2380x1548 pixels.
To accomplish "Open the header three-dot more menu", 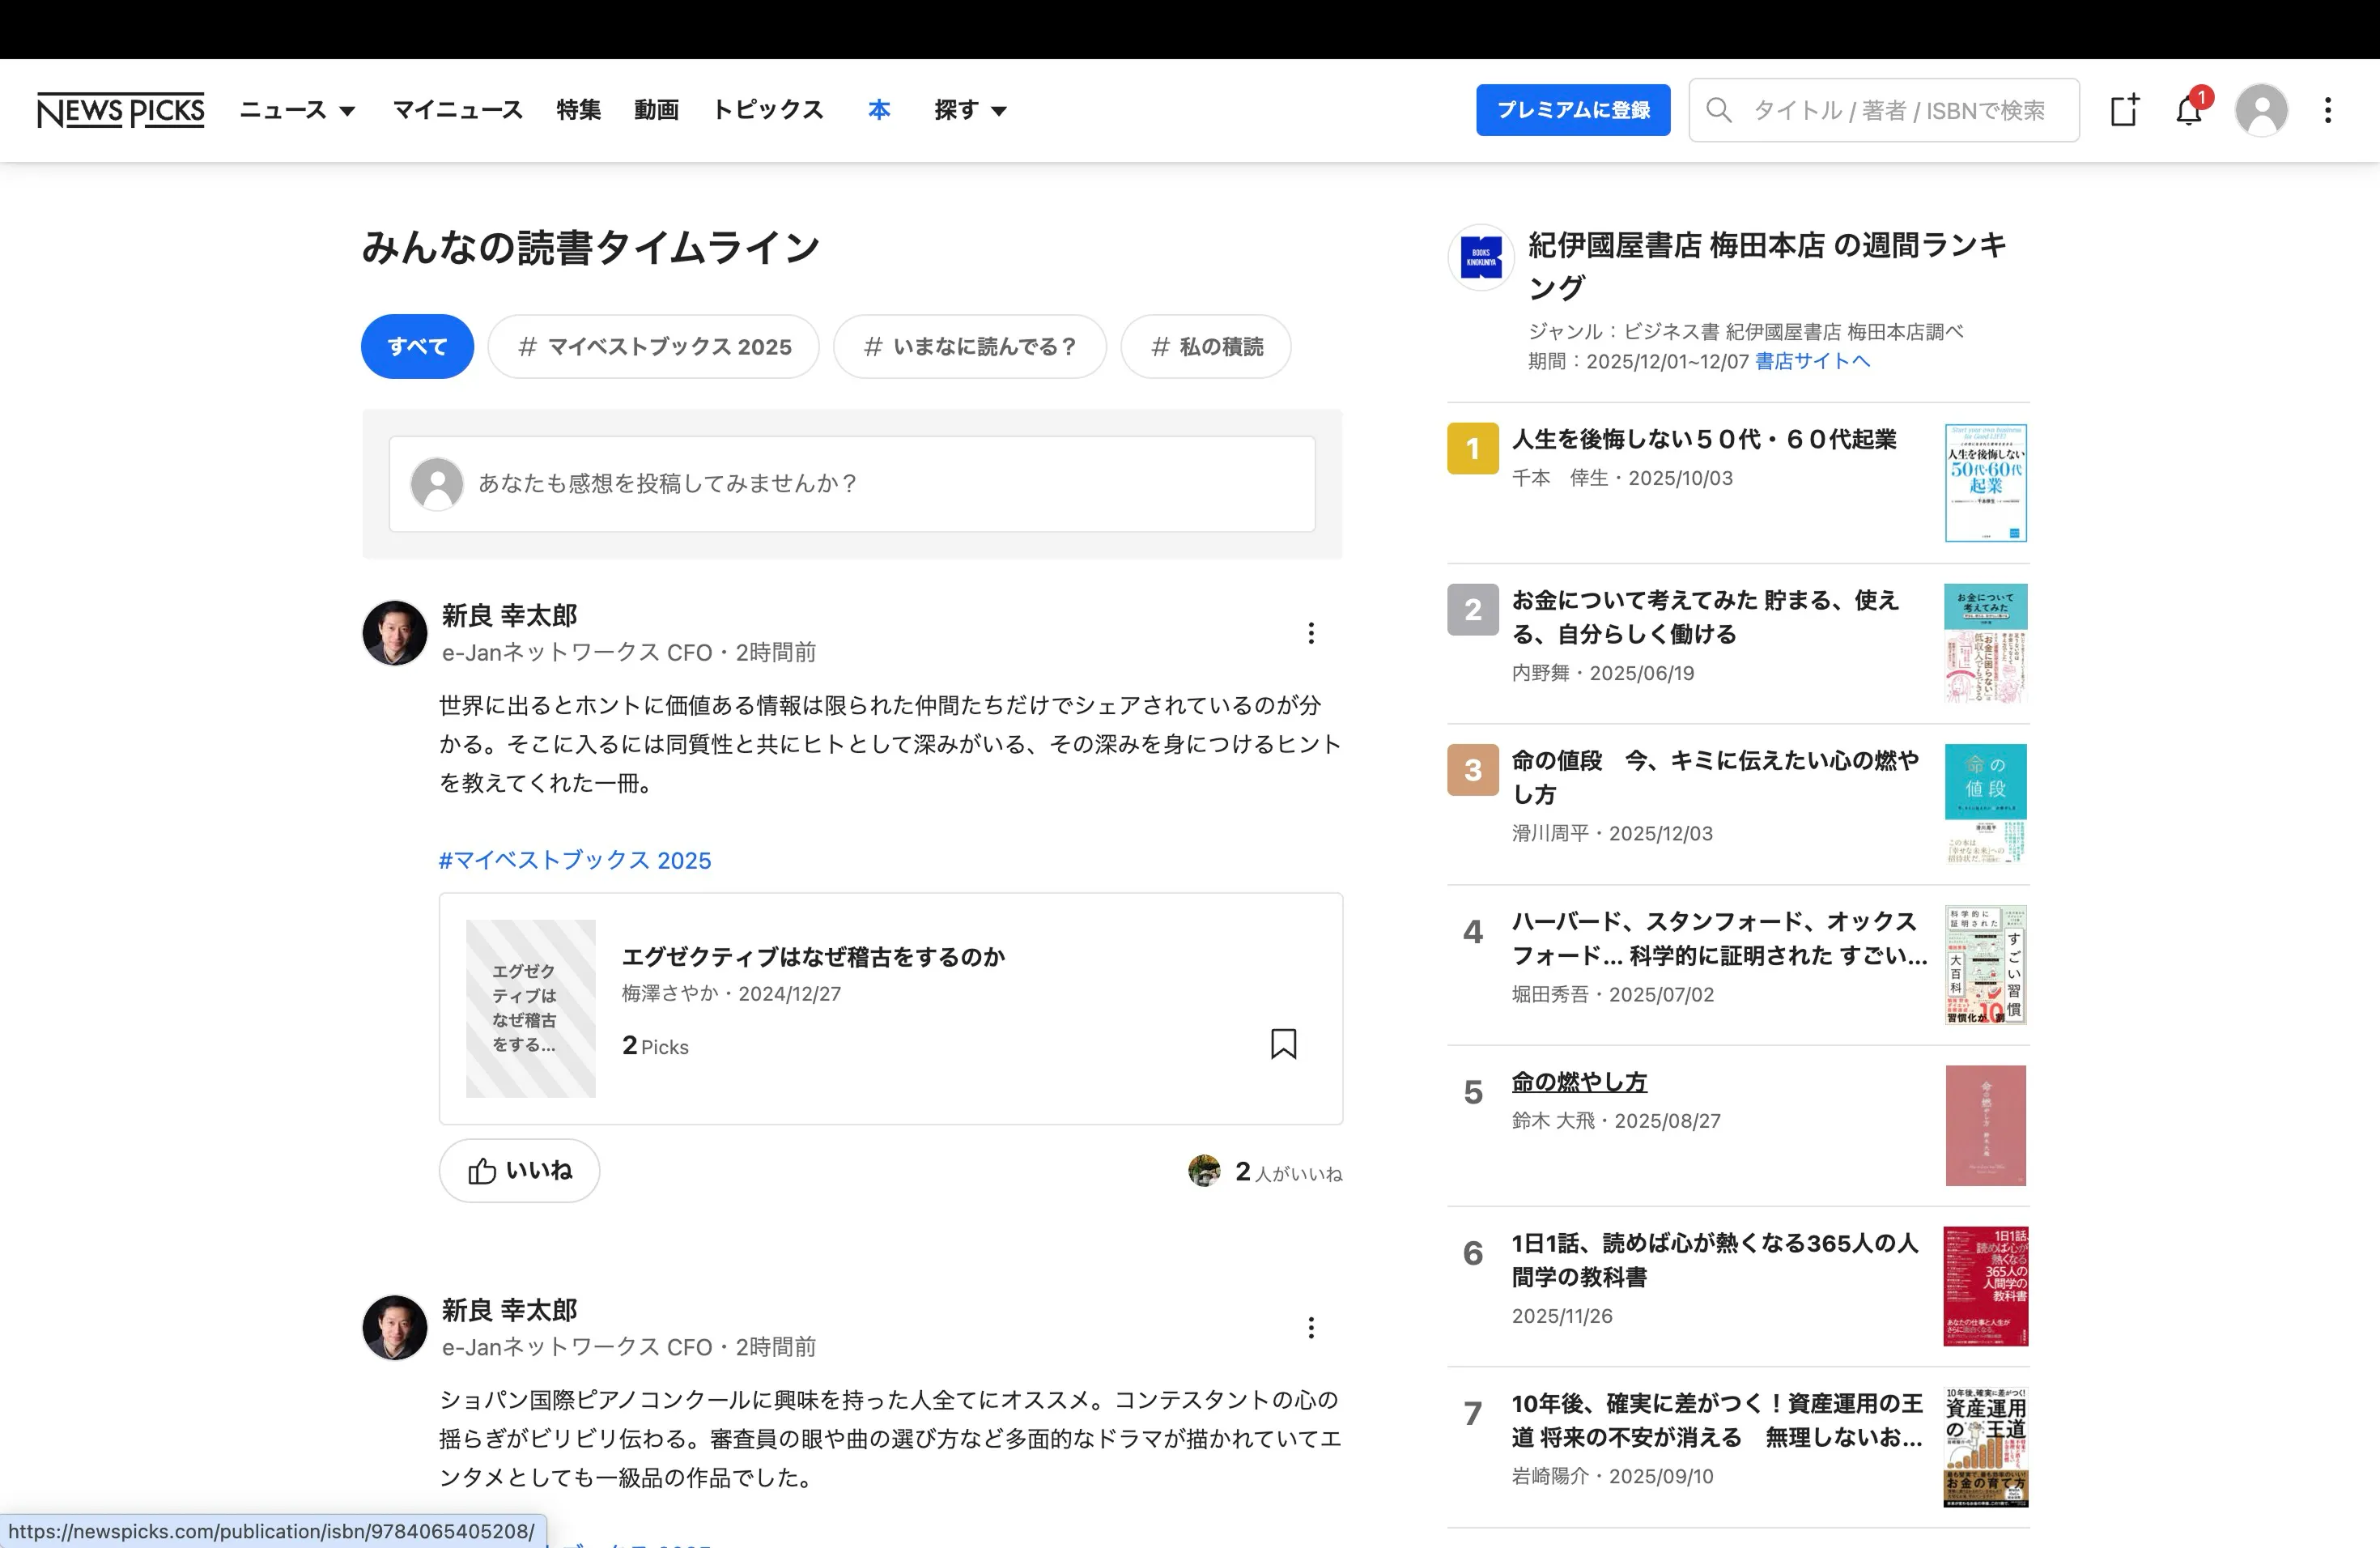I will (x=2328, y=110).
